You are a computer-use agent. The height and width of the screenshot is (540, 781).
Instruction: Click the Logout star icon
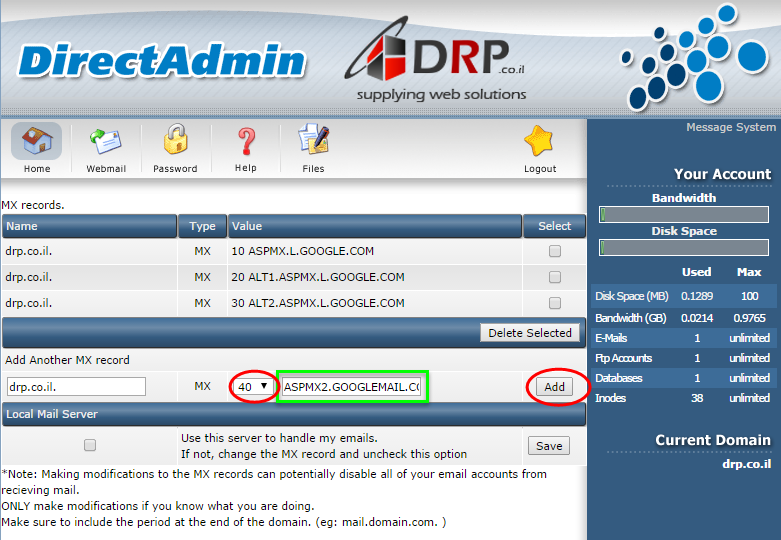[x=540, y=142]
